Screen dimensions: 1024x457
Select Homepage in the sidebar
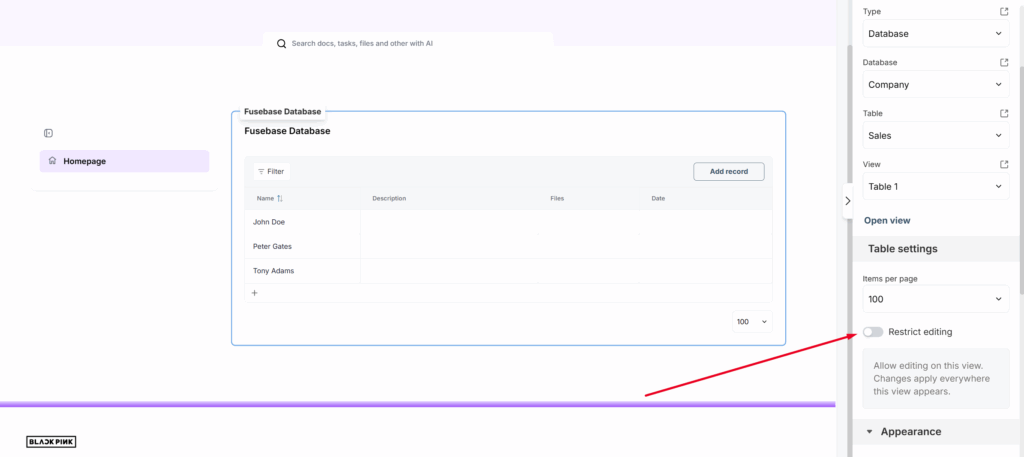pos(124,161)
